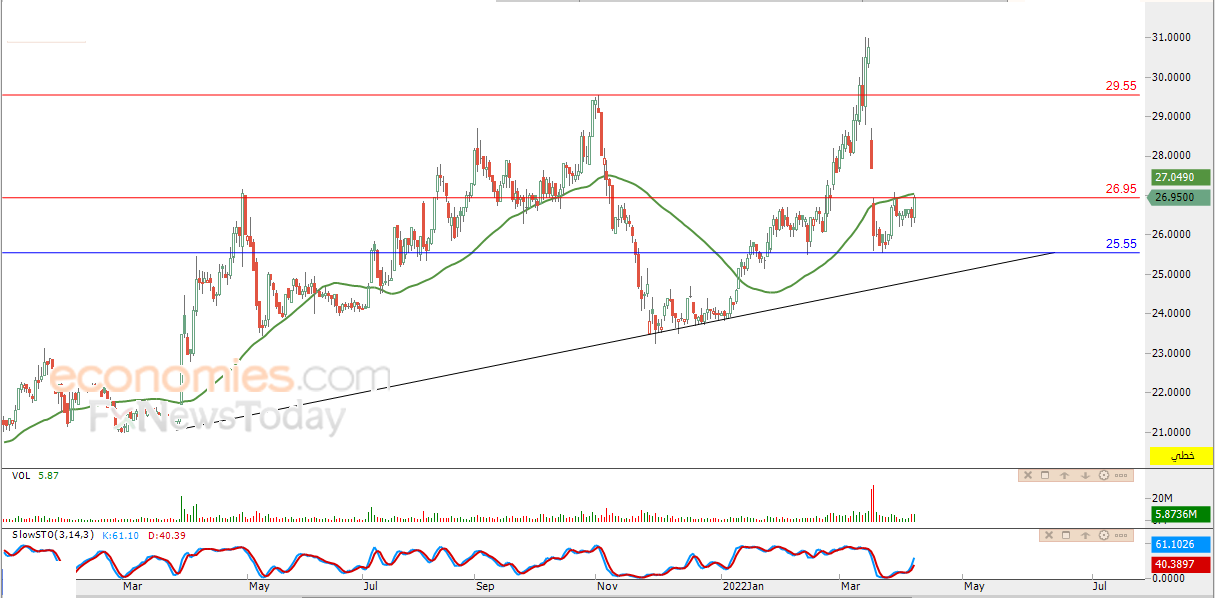Close the VOL indicator panel
Image resolution: width=1215 pixels, height=598 pixels.
coord(1028,475)
